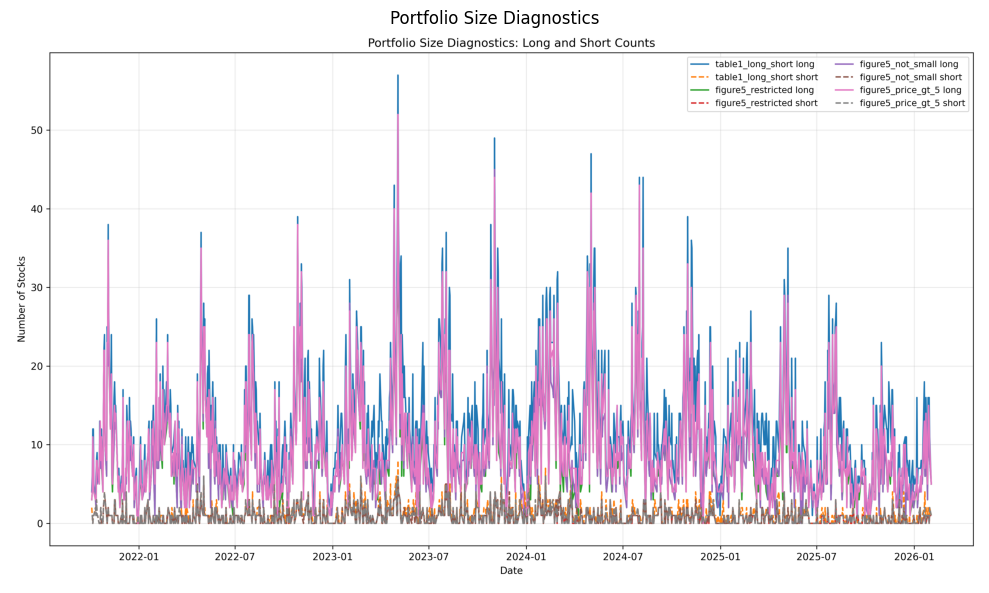This screenshot has width=989, height=593.
Task: Select legend label 'figure5_price_gt_5 short'
Action: coord(913,103)
